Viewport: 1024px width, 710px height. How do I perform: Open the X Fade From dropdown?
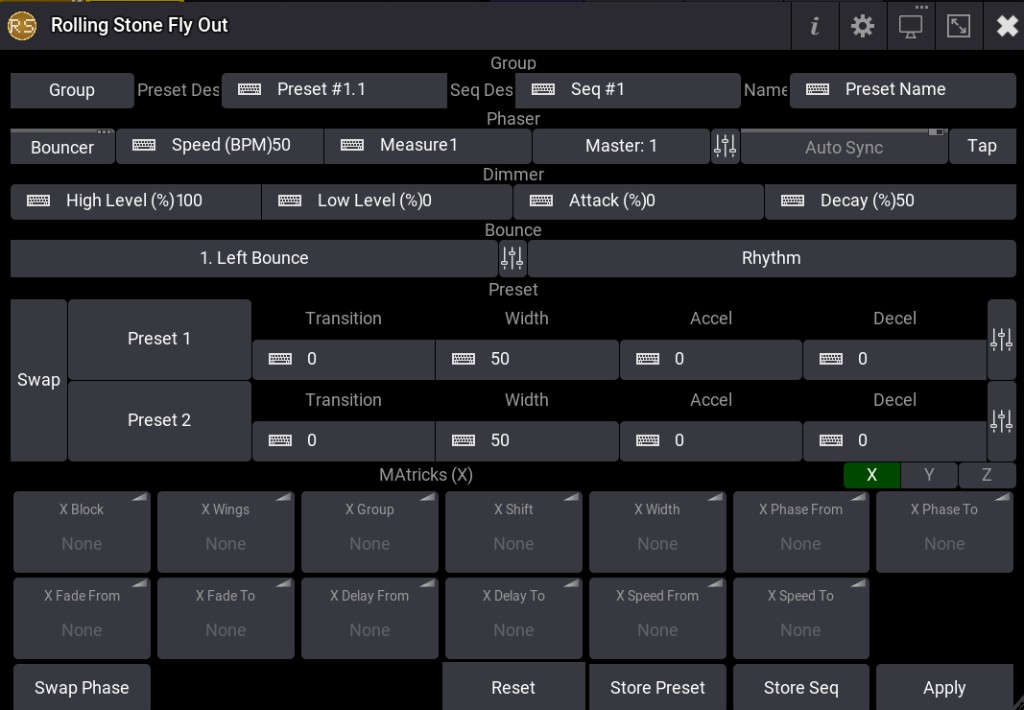(82, 618)
